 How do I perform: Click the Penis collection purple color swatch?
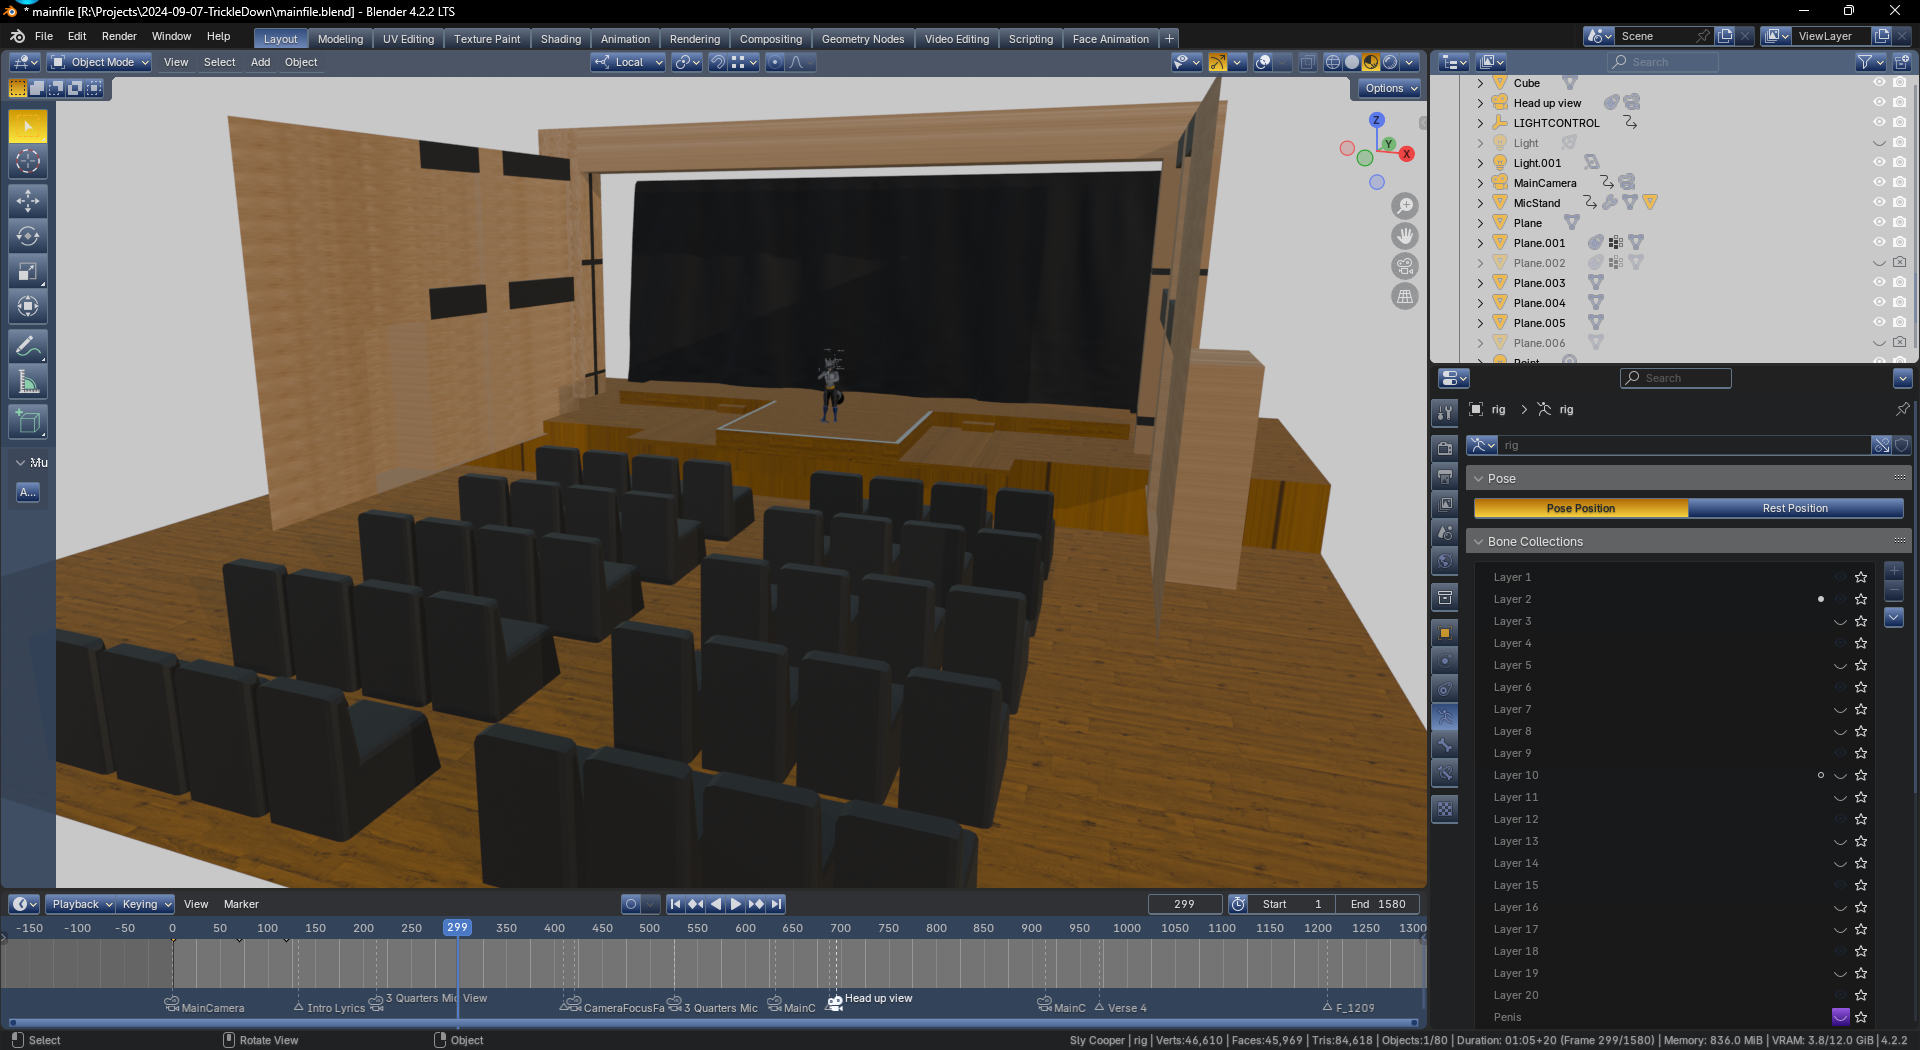pos(1840,1017)
